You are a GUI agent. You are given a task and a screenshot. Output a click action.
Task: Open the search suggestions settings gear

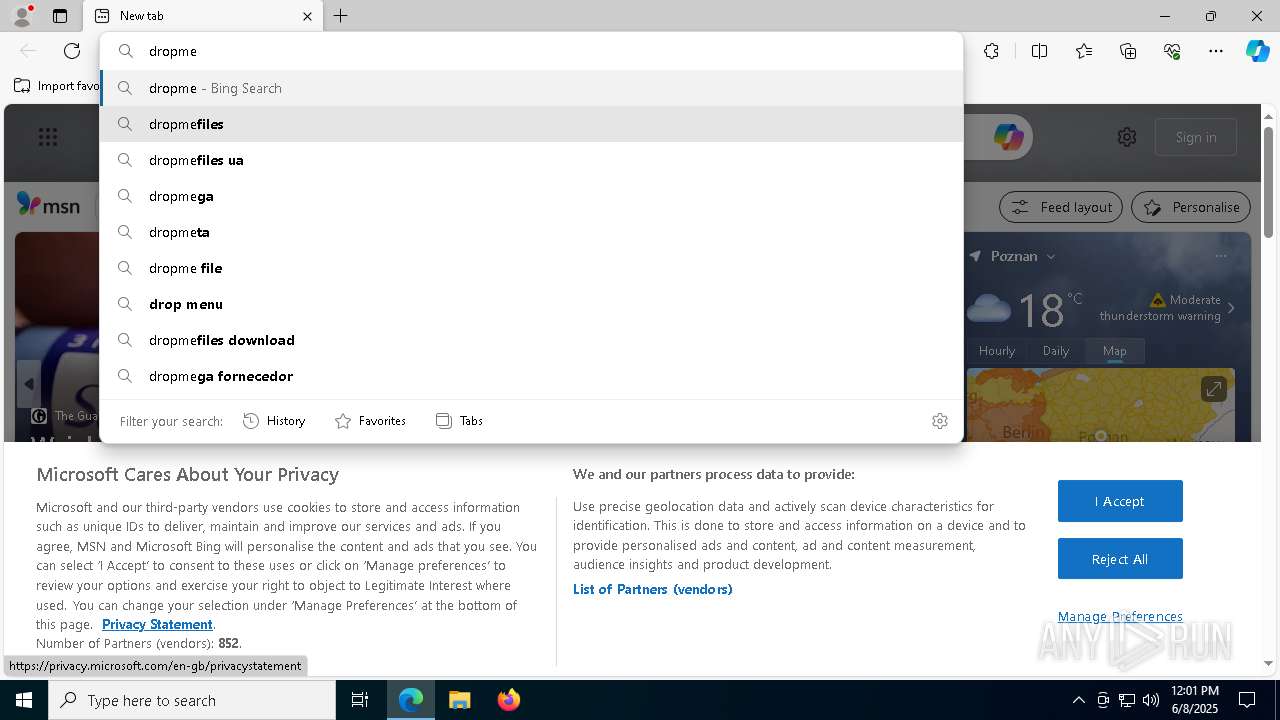pyautogui.click(x=939, y=421)
